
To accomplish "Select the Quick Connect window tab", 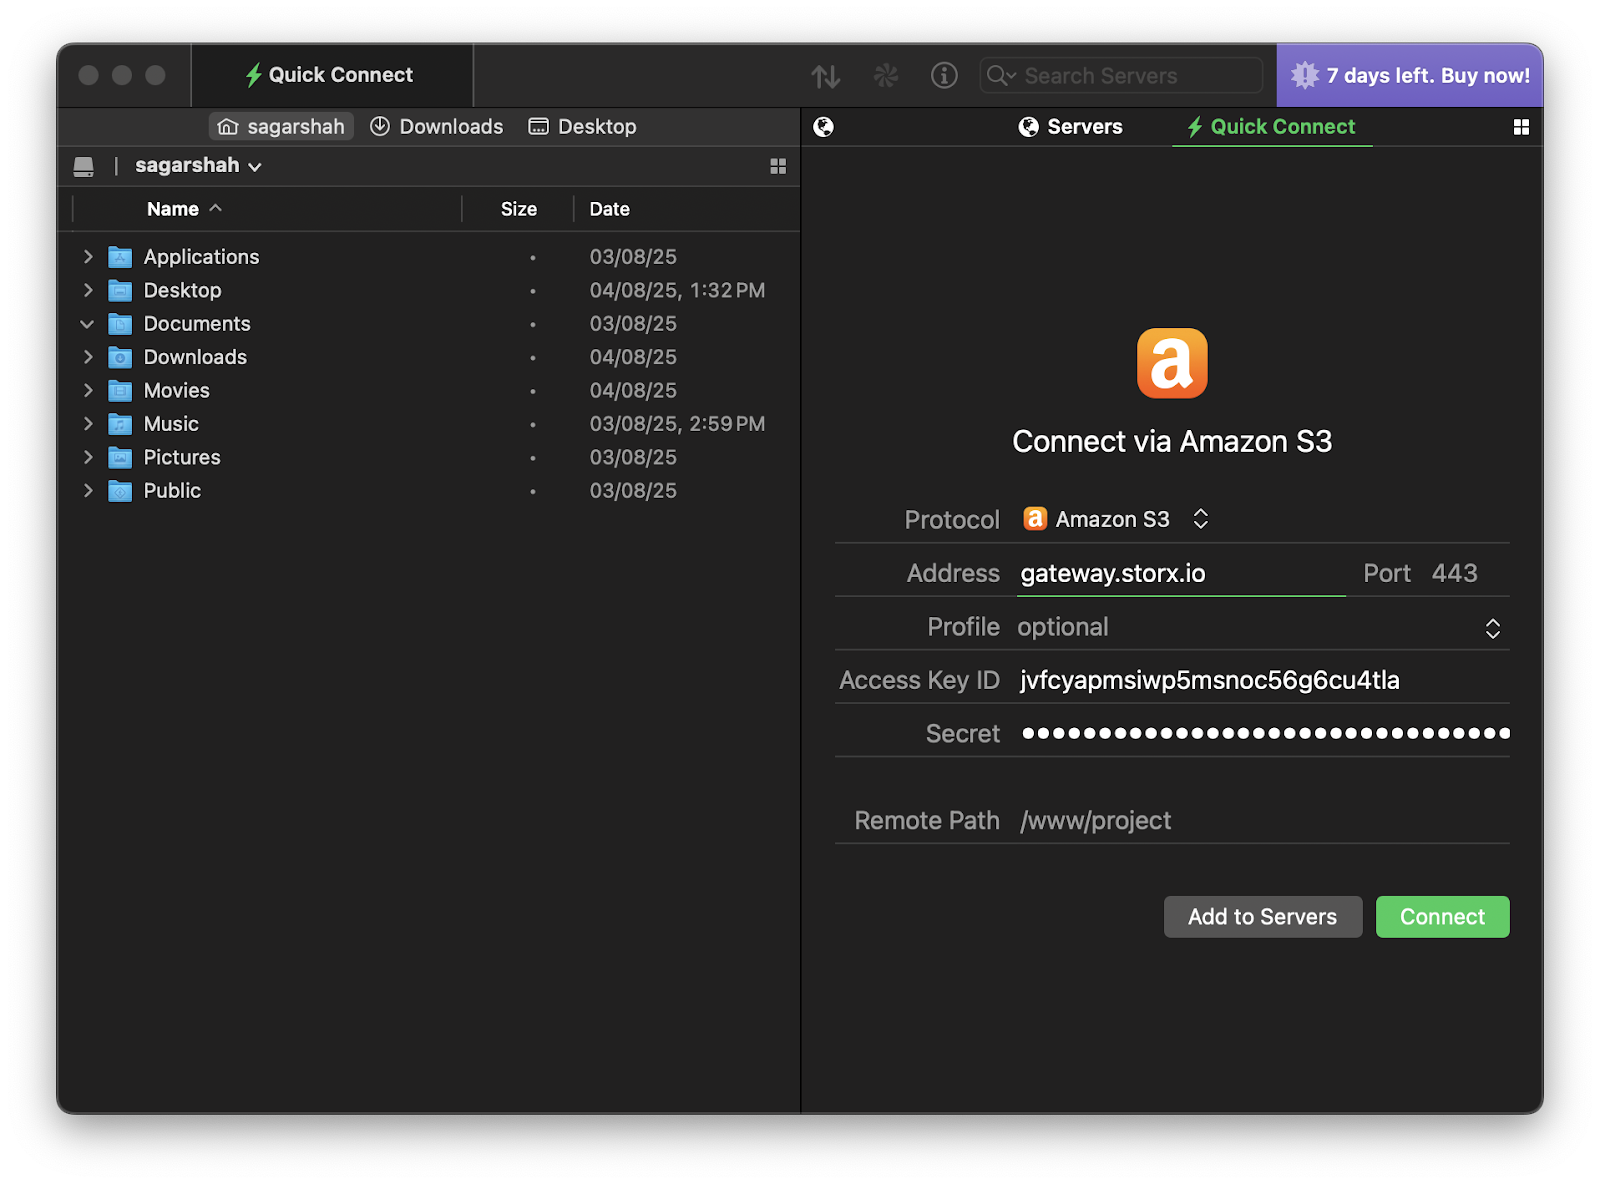I will [331, 75].
